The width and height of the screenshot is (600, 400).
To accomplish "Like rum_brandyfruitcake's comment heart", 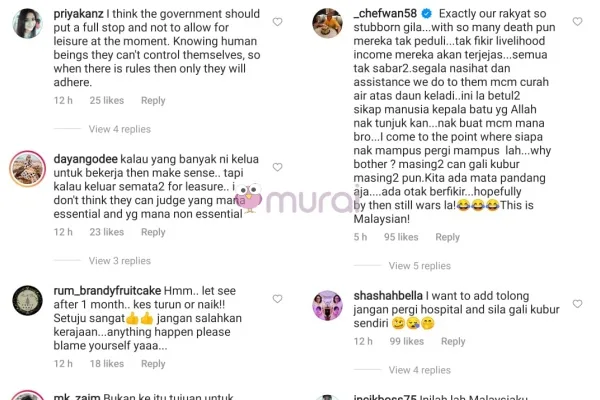I will point(277,299).
